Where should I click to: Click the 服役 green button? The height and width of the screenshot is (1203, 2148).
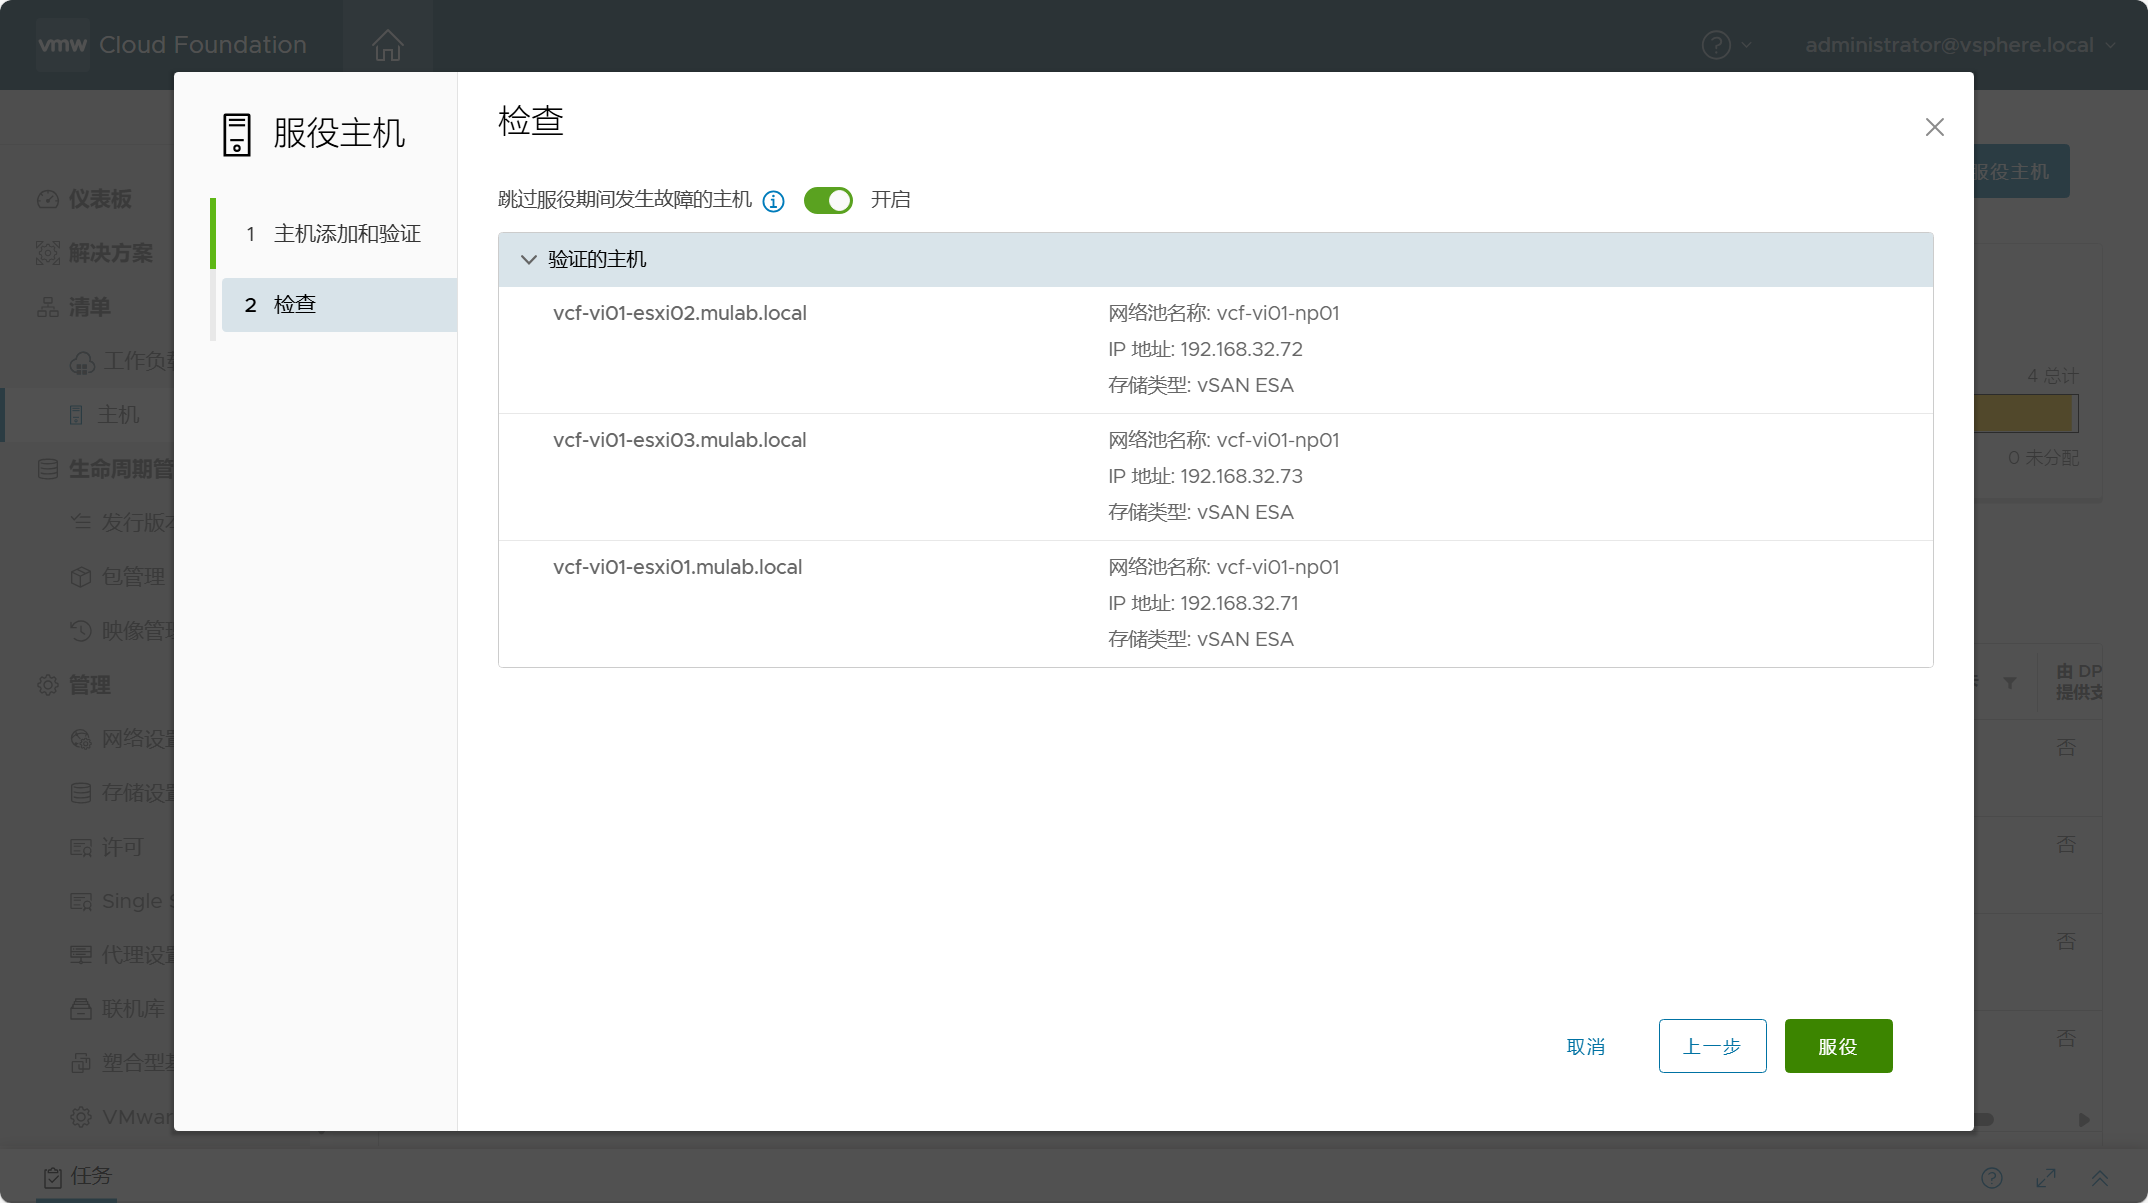pos(1838,1046)
